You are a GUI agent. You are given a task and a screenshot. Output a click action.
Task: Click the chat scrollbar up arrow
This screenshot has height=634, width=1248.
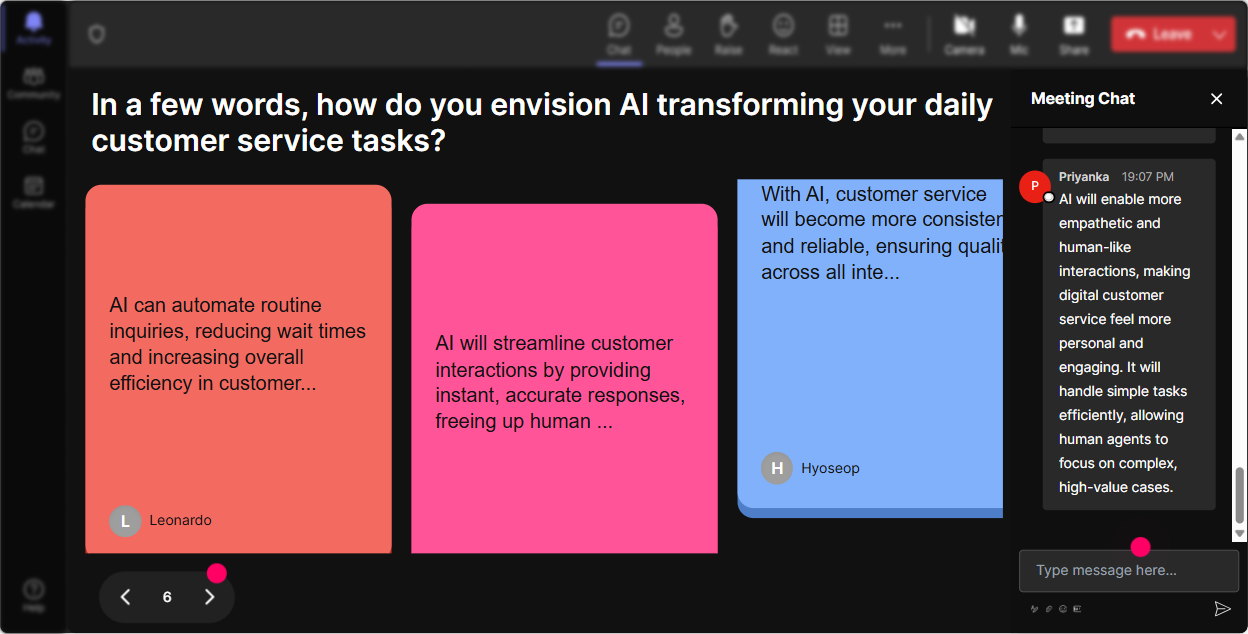(x=1240, y=135)
